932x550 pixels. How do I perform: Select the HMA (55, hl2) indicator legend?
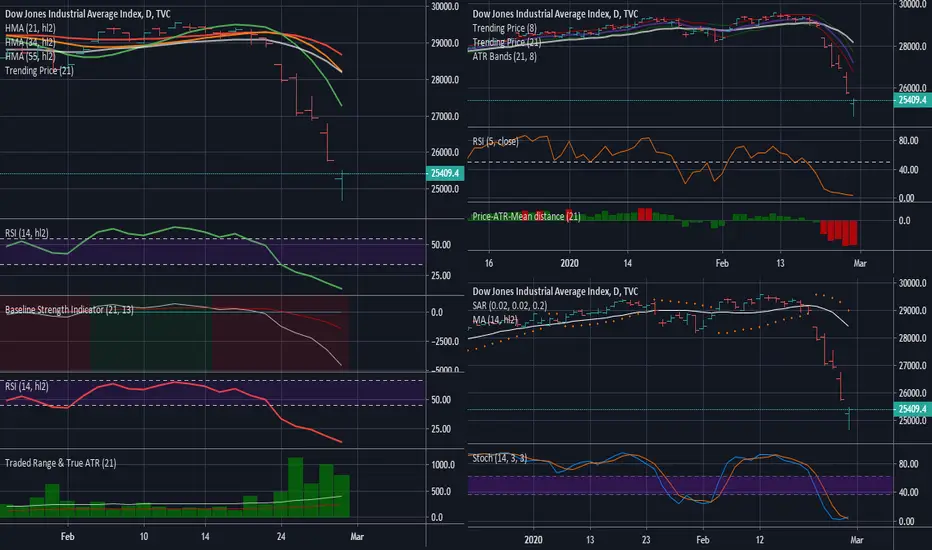tap(30, 56)
